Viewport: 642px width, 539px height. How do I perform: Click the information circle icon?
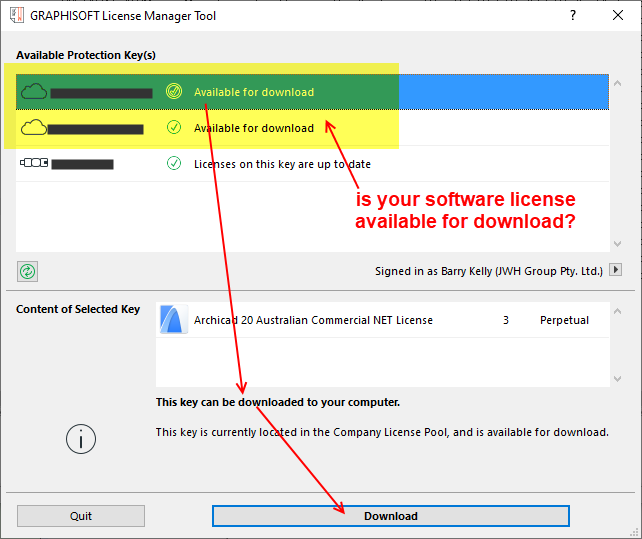pos(81,439)
